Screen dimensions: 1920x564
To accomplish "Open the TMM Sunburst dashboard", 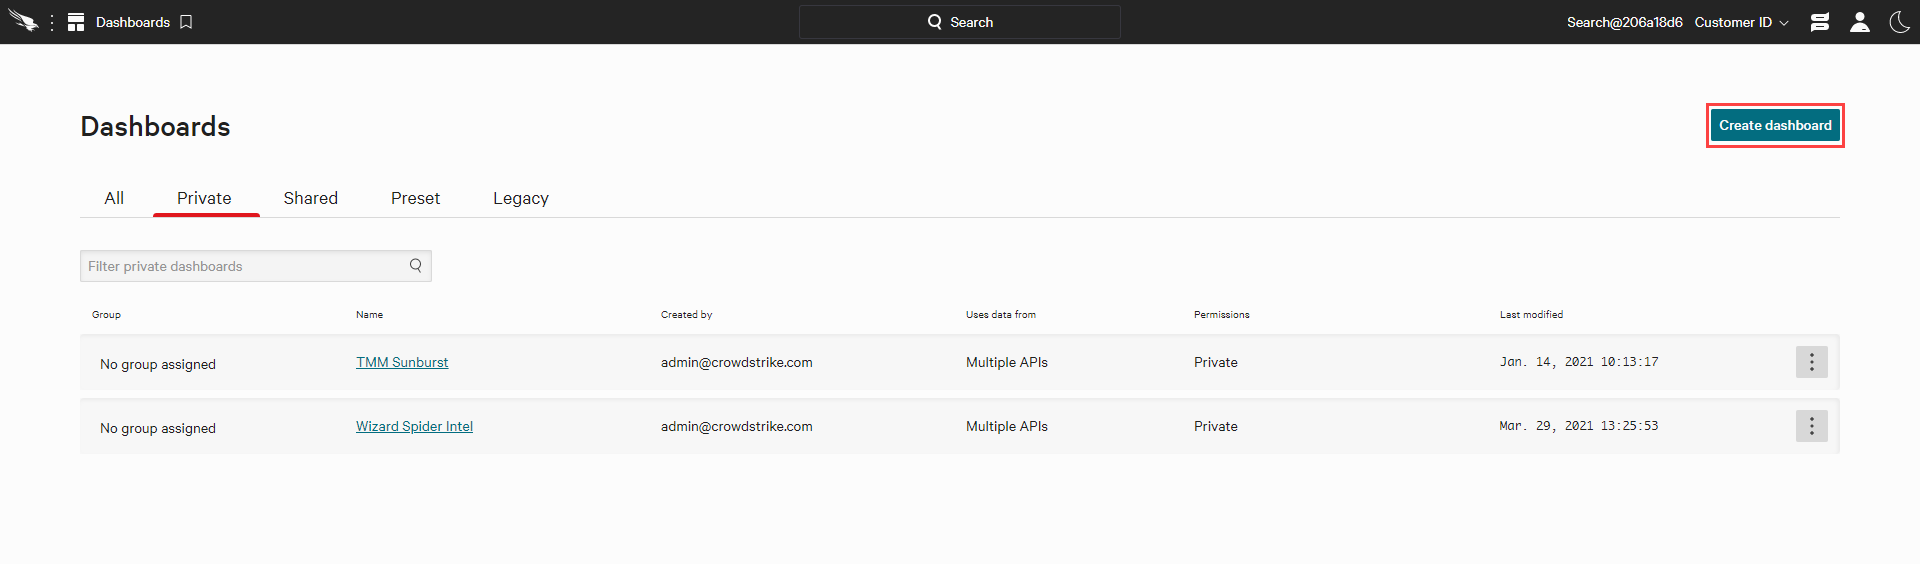I will click(x=402, y=362).
